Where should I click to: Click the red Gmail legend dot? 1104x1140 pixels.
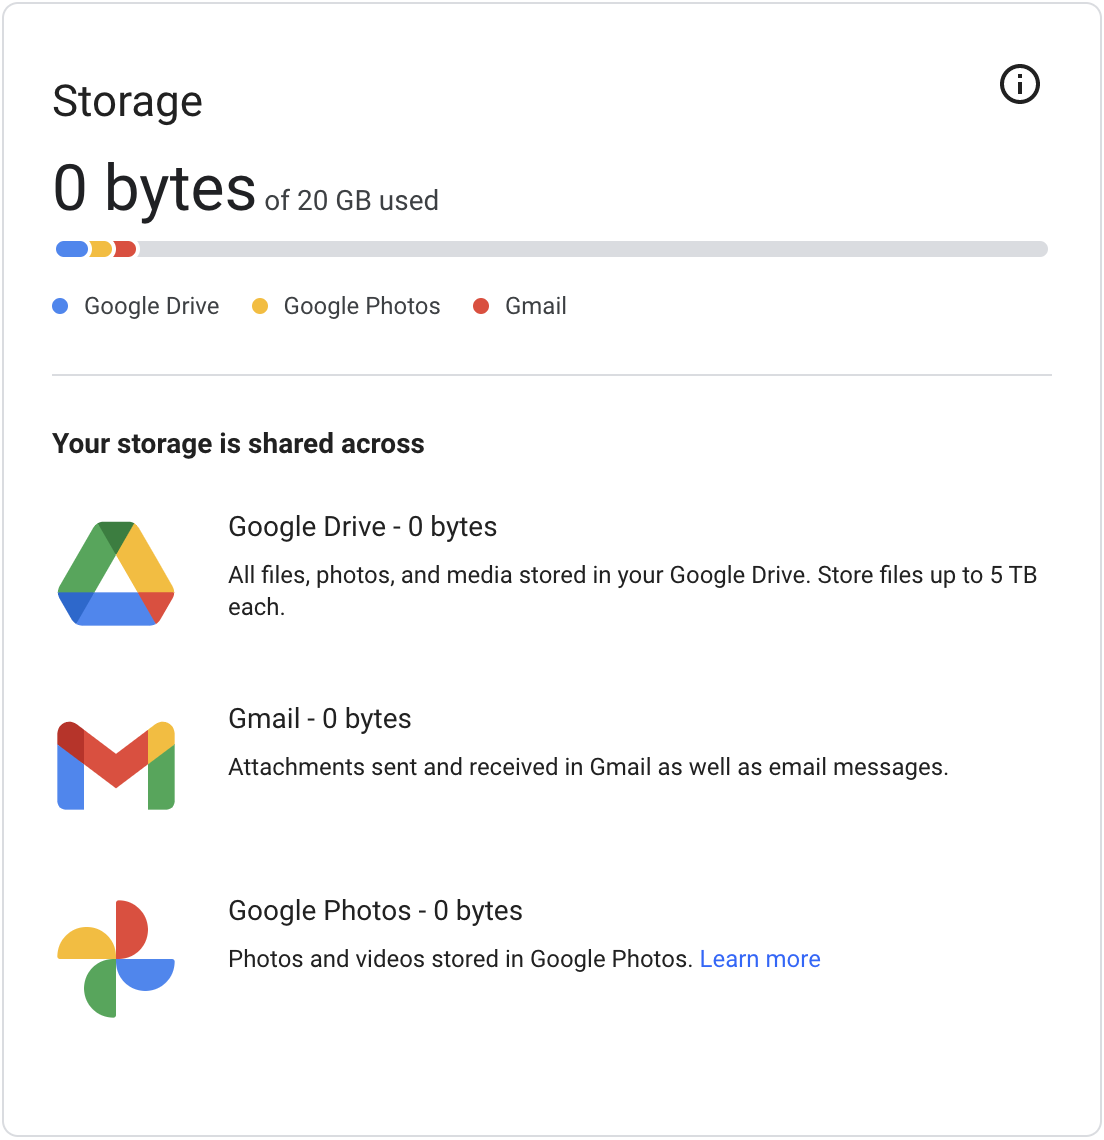481,307
